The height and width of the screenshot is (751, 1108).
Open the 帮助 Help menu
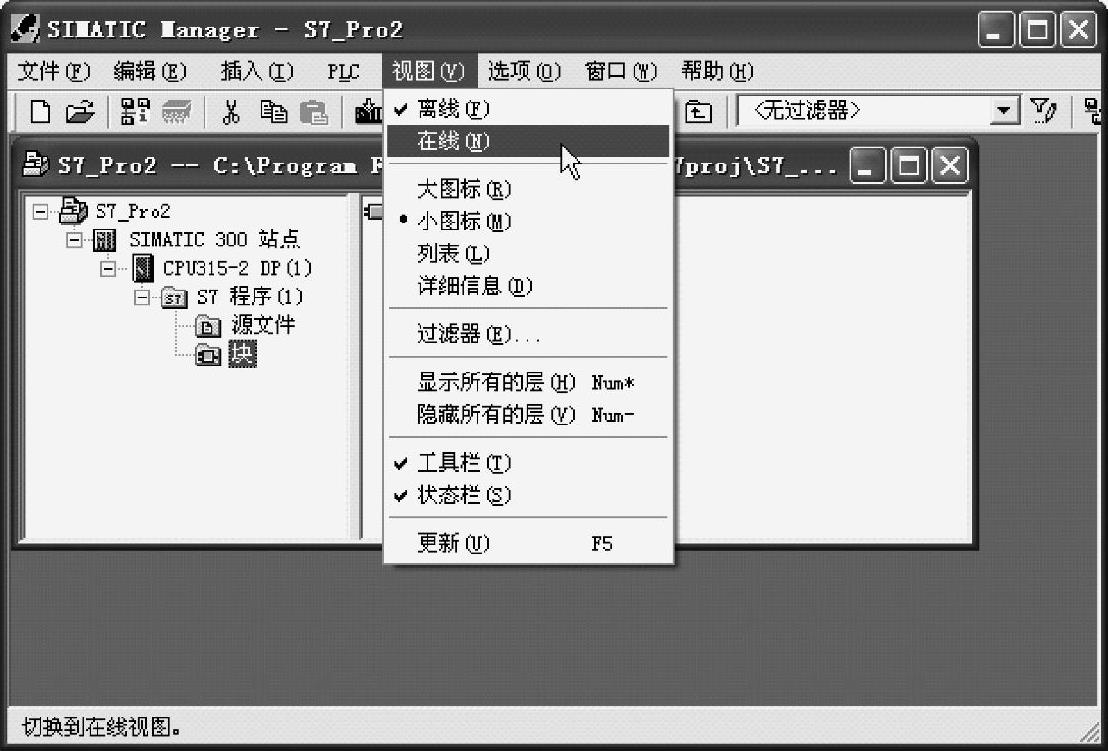pos(717,71)
